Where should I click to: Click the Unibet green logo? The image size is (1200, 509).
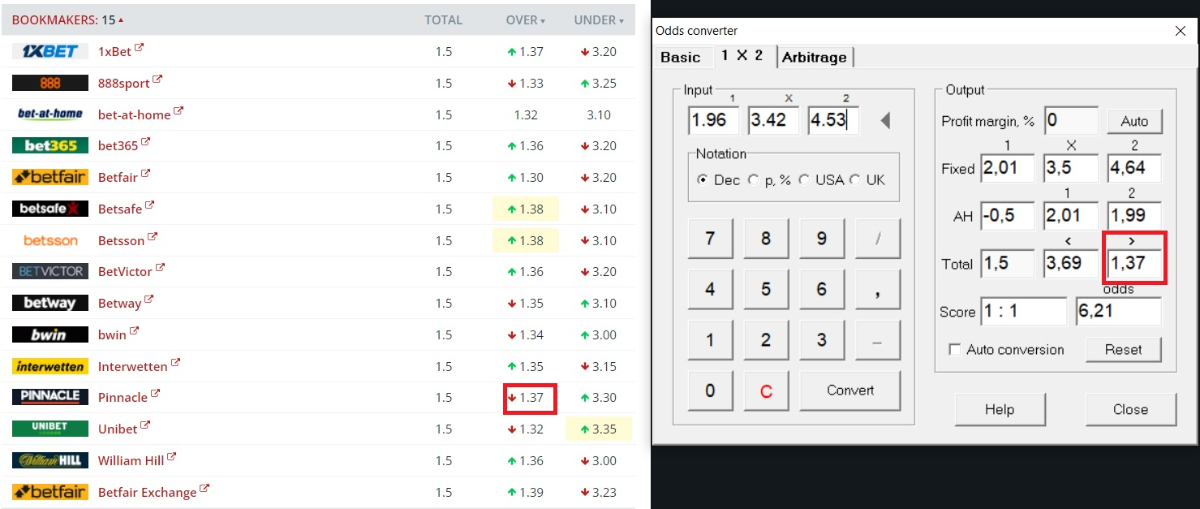click(x=50, y=428)
